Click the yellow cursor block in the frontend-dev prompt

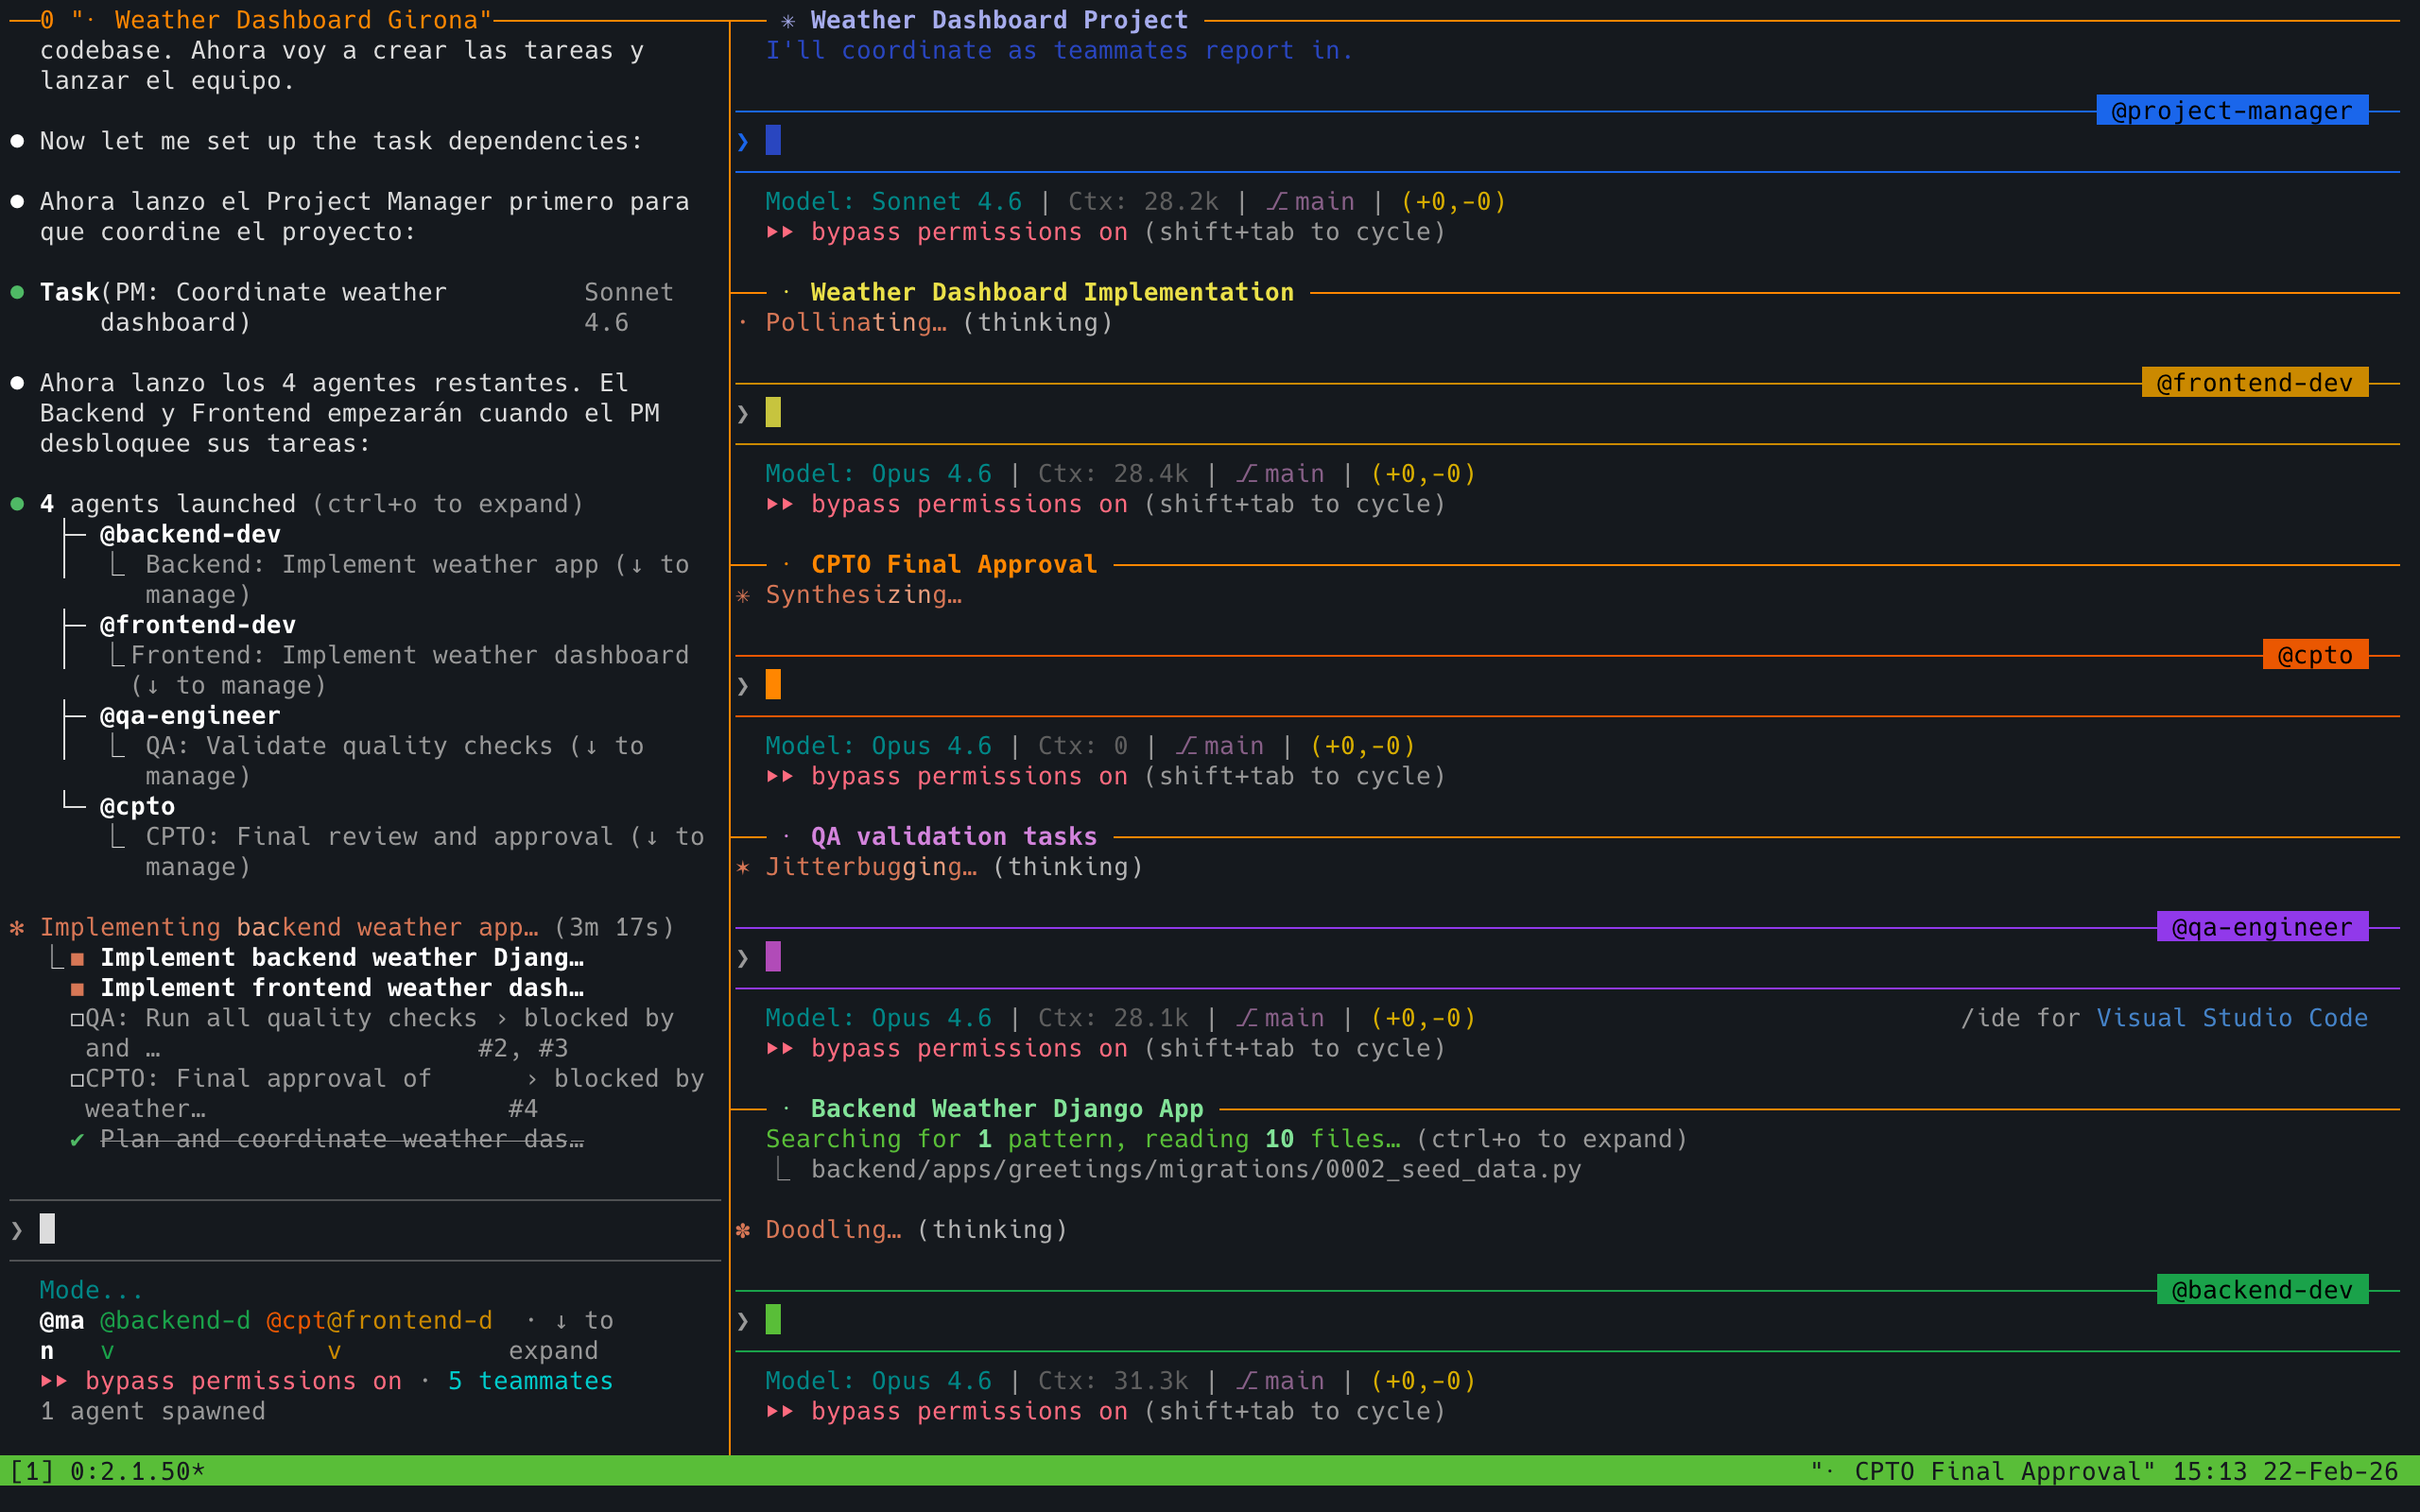click(x=772, y=412)
